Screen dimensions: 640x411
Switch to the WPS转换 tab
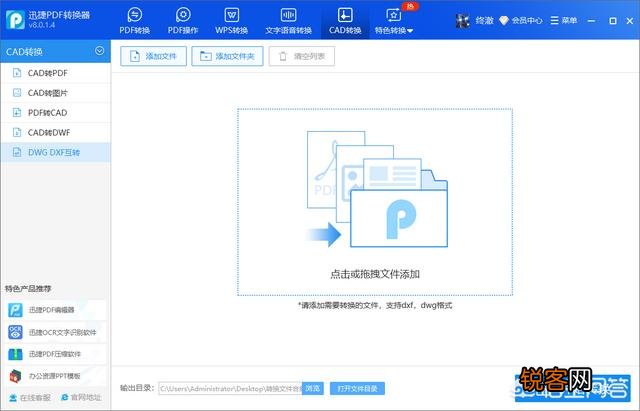click(231, 20)
